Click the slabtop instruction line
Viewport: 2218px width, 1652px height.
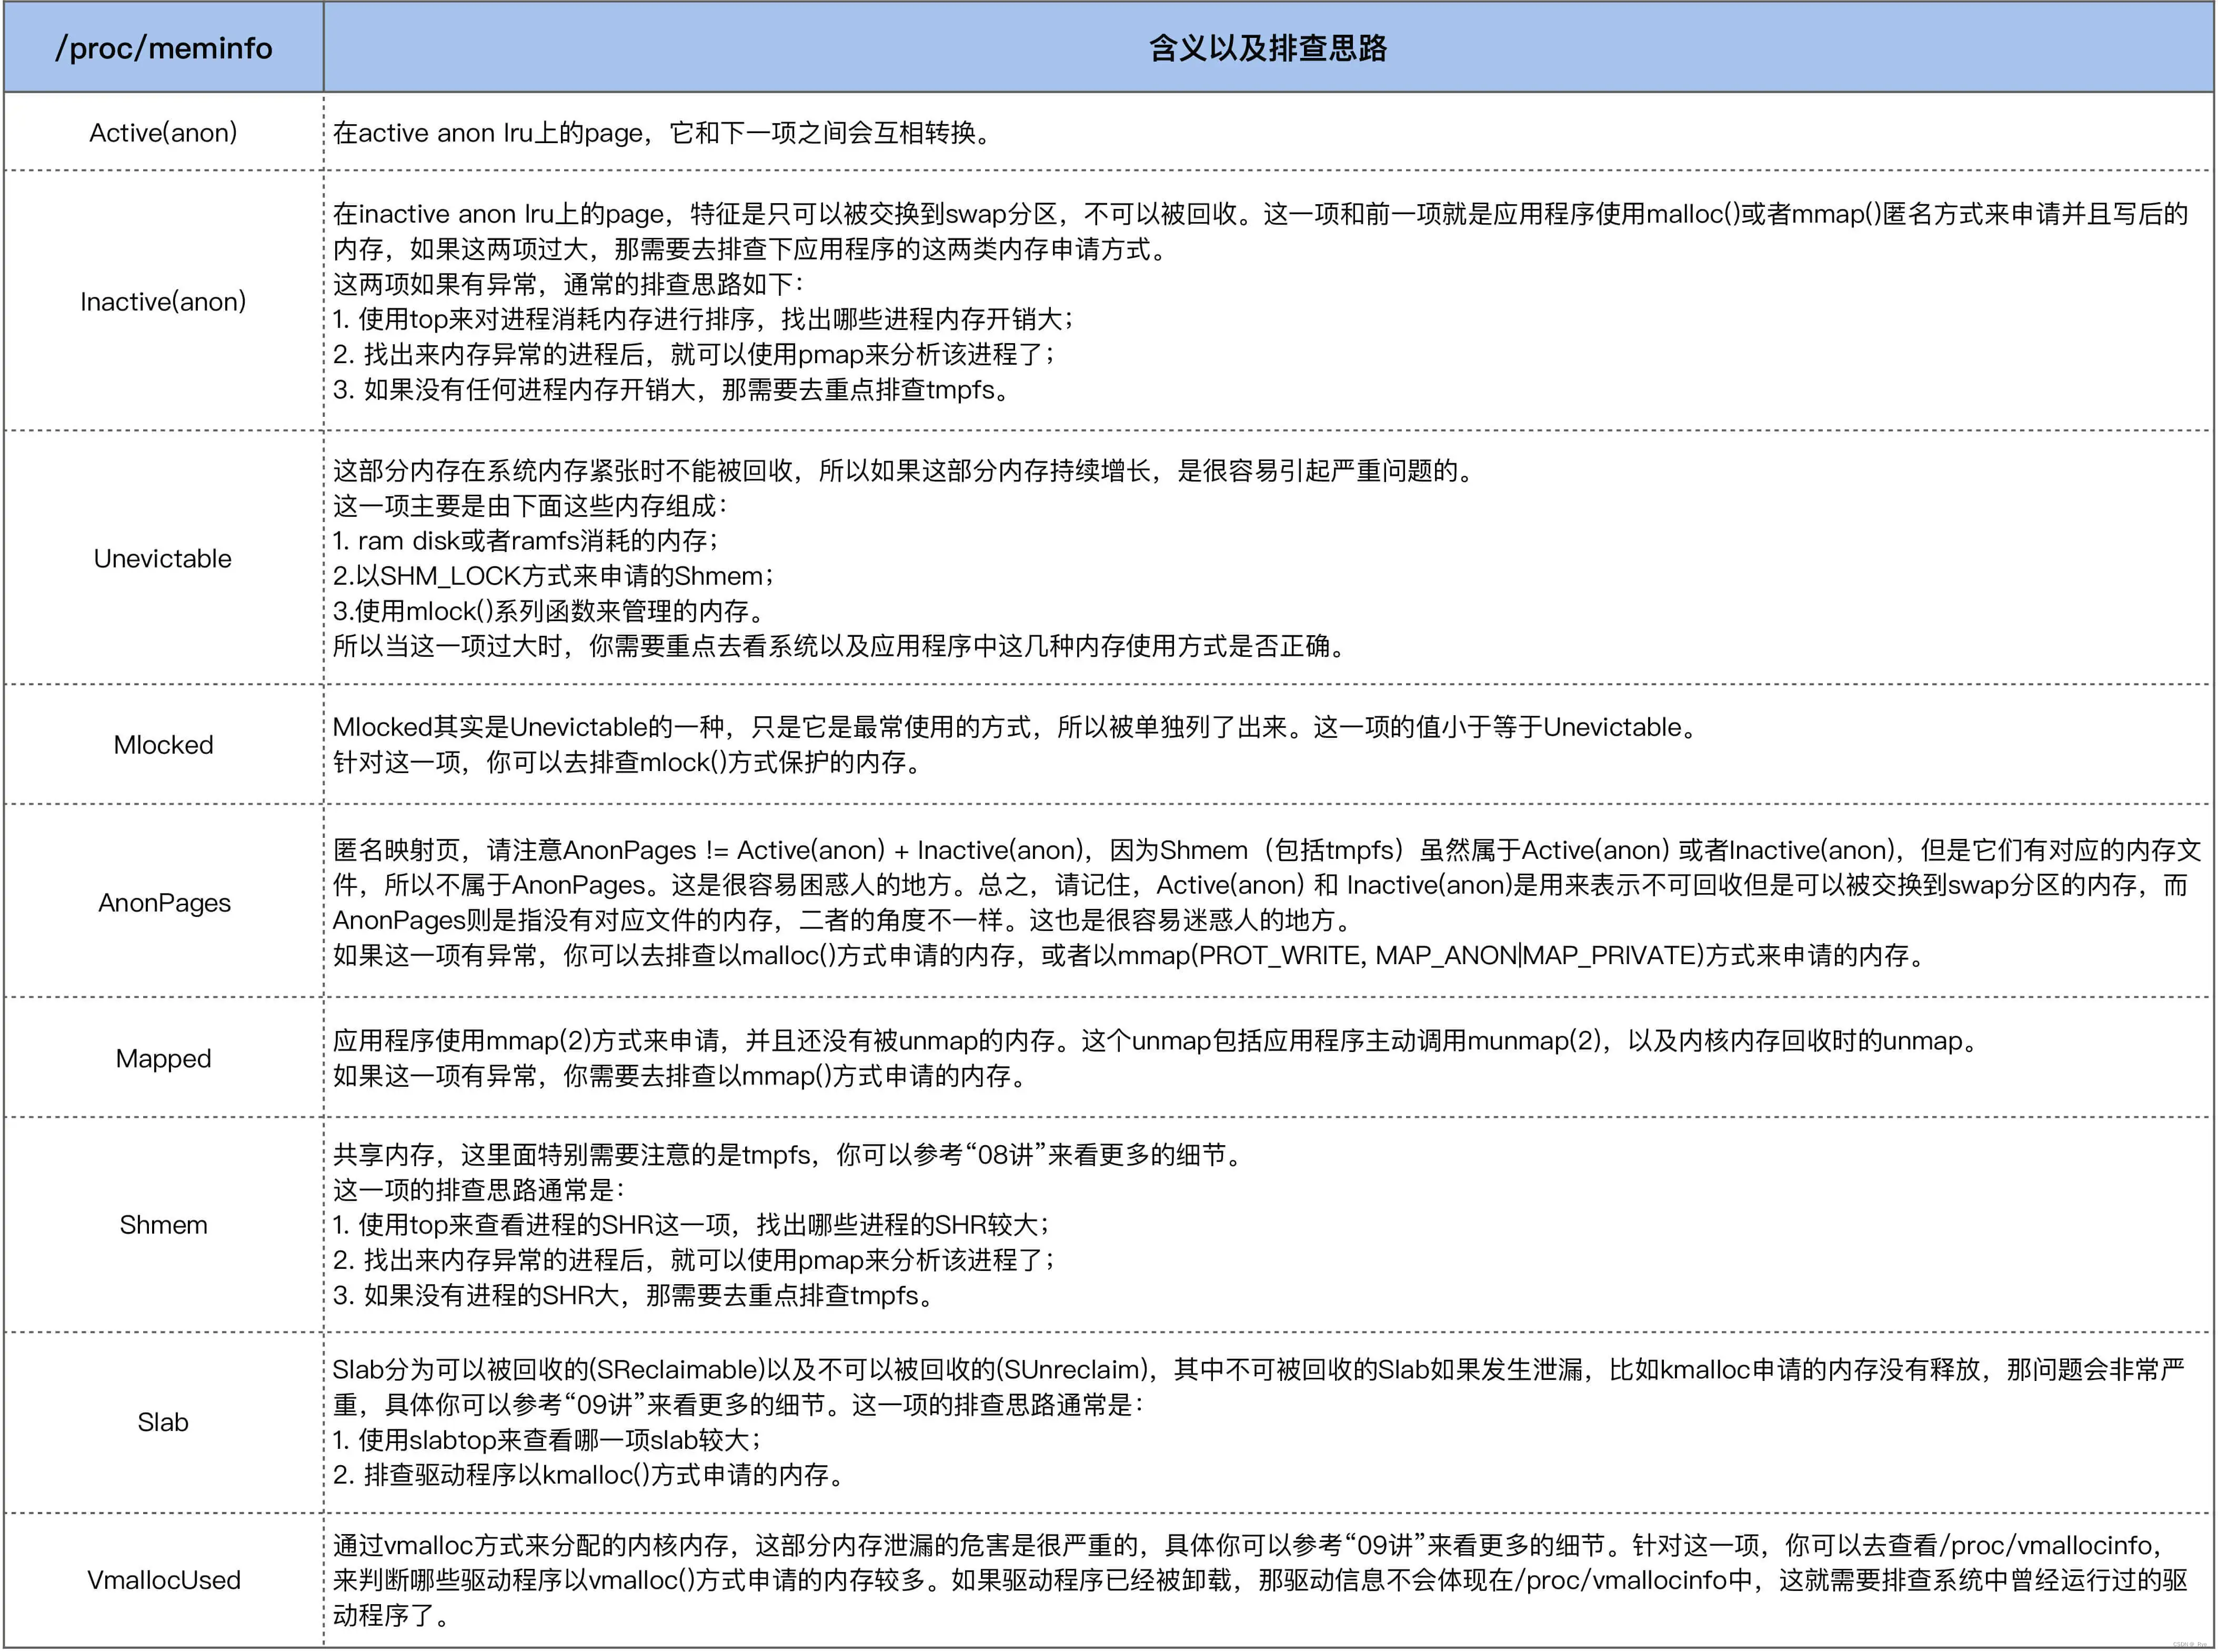(548, 1440)
